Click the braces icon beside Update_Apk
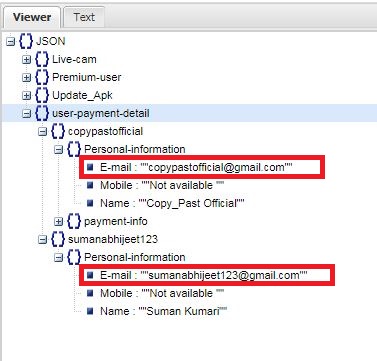 tap(42, 95)
